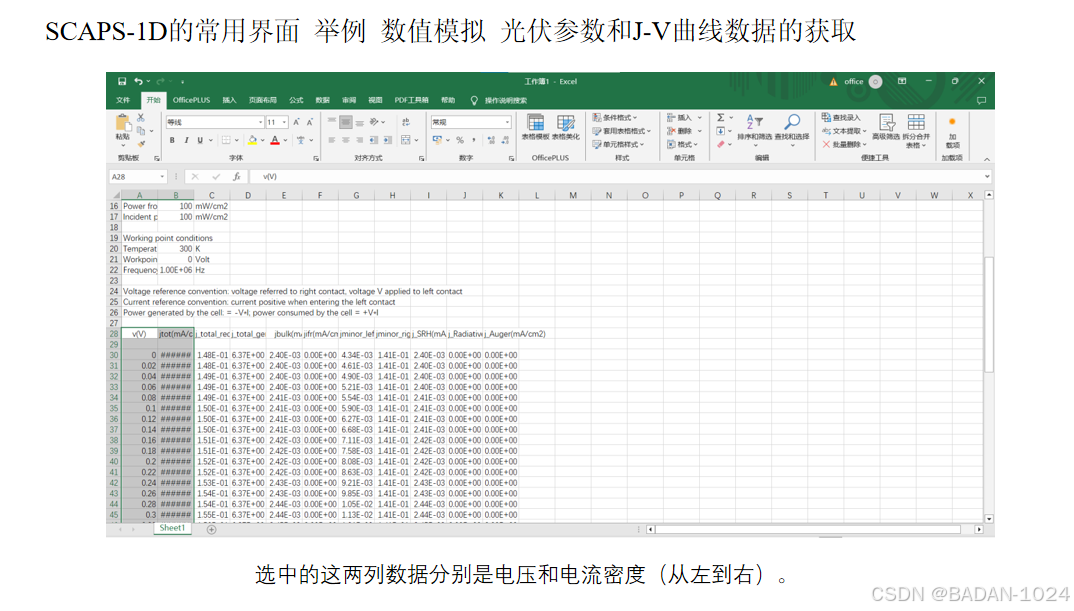Click the Sheet1 worksheet tab
The width and height of the screenshot is (1074, 611).
coord(172,528)
